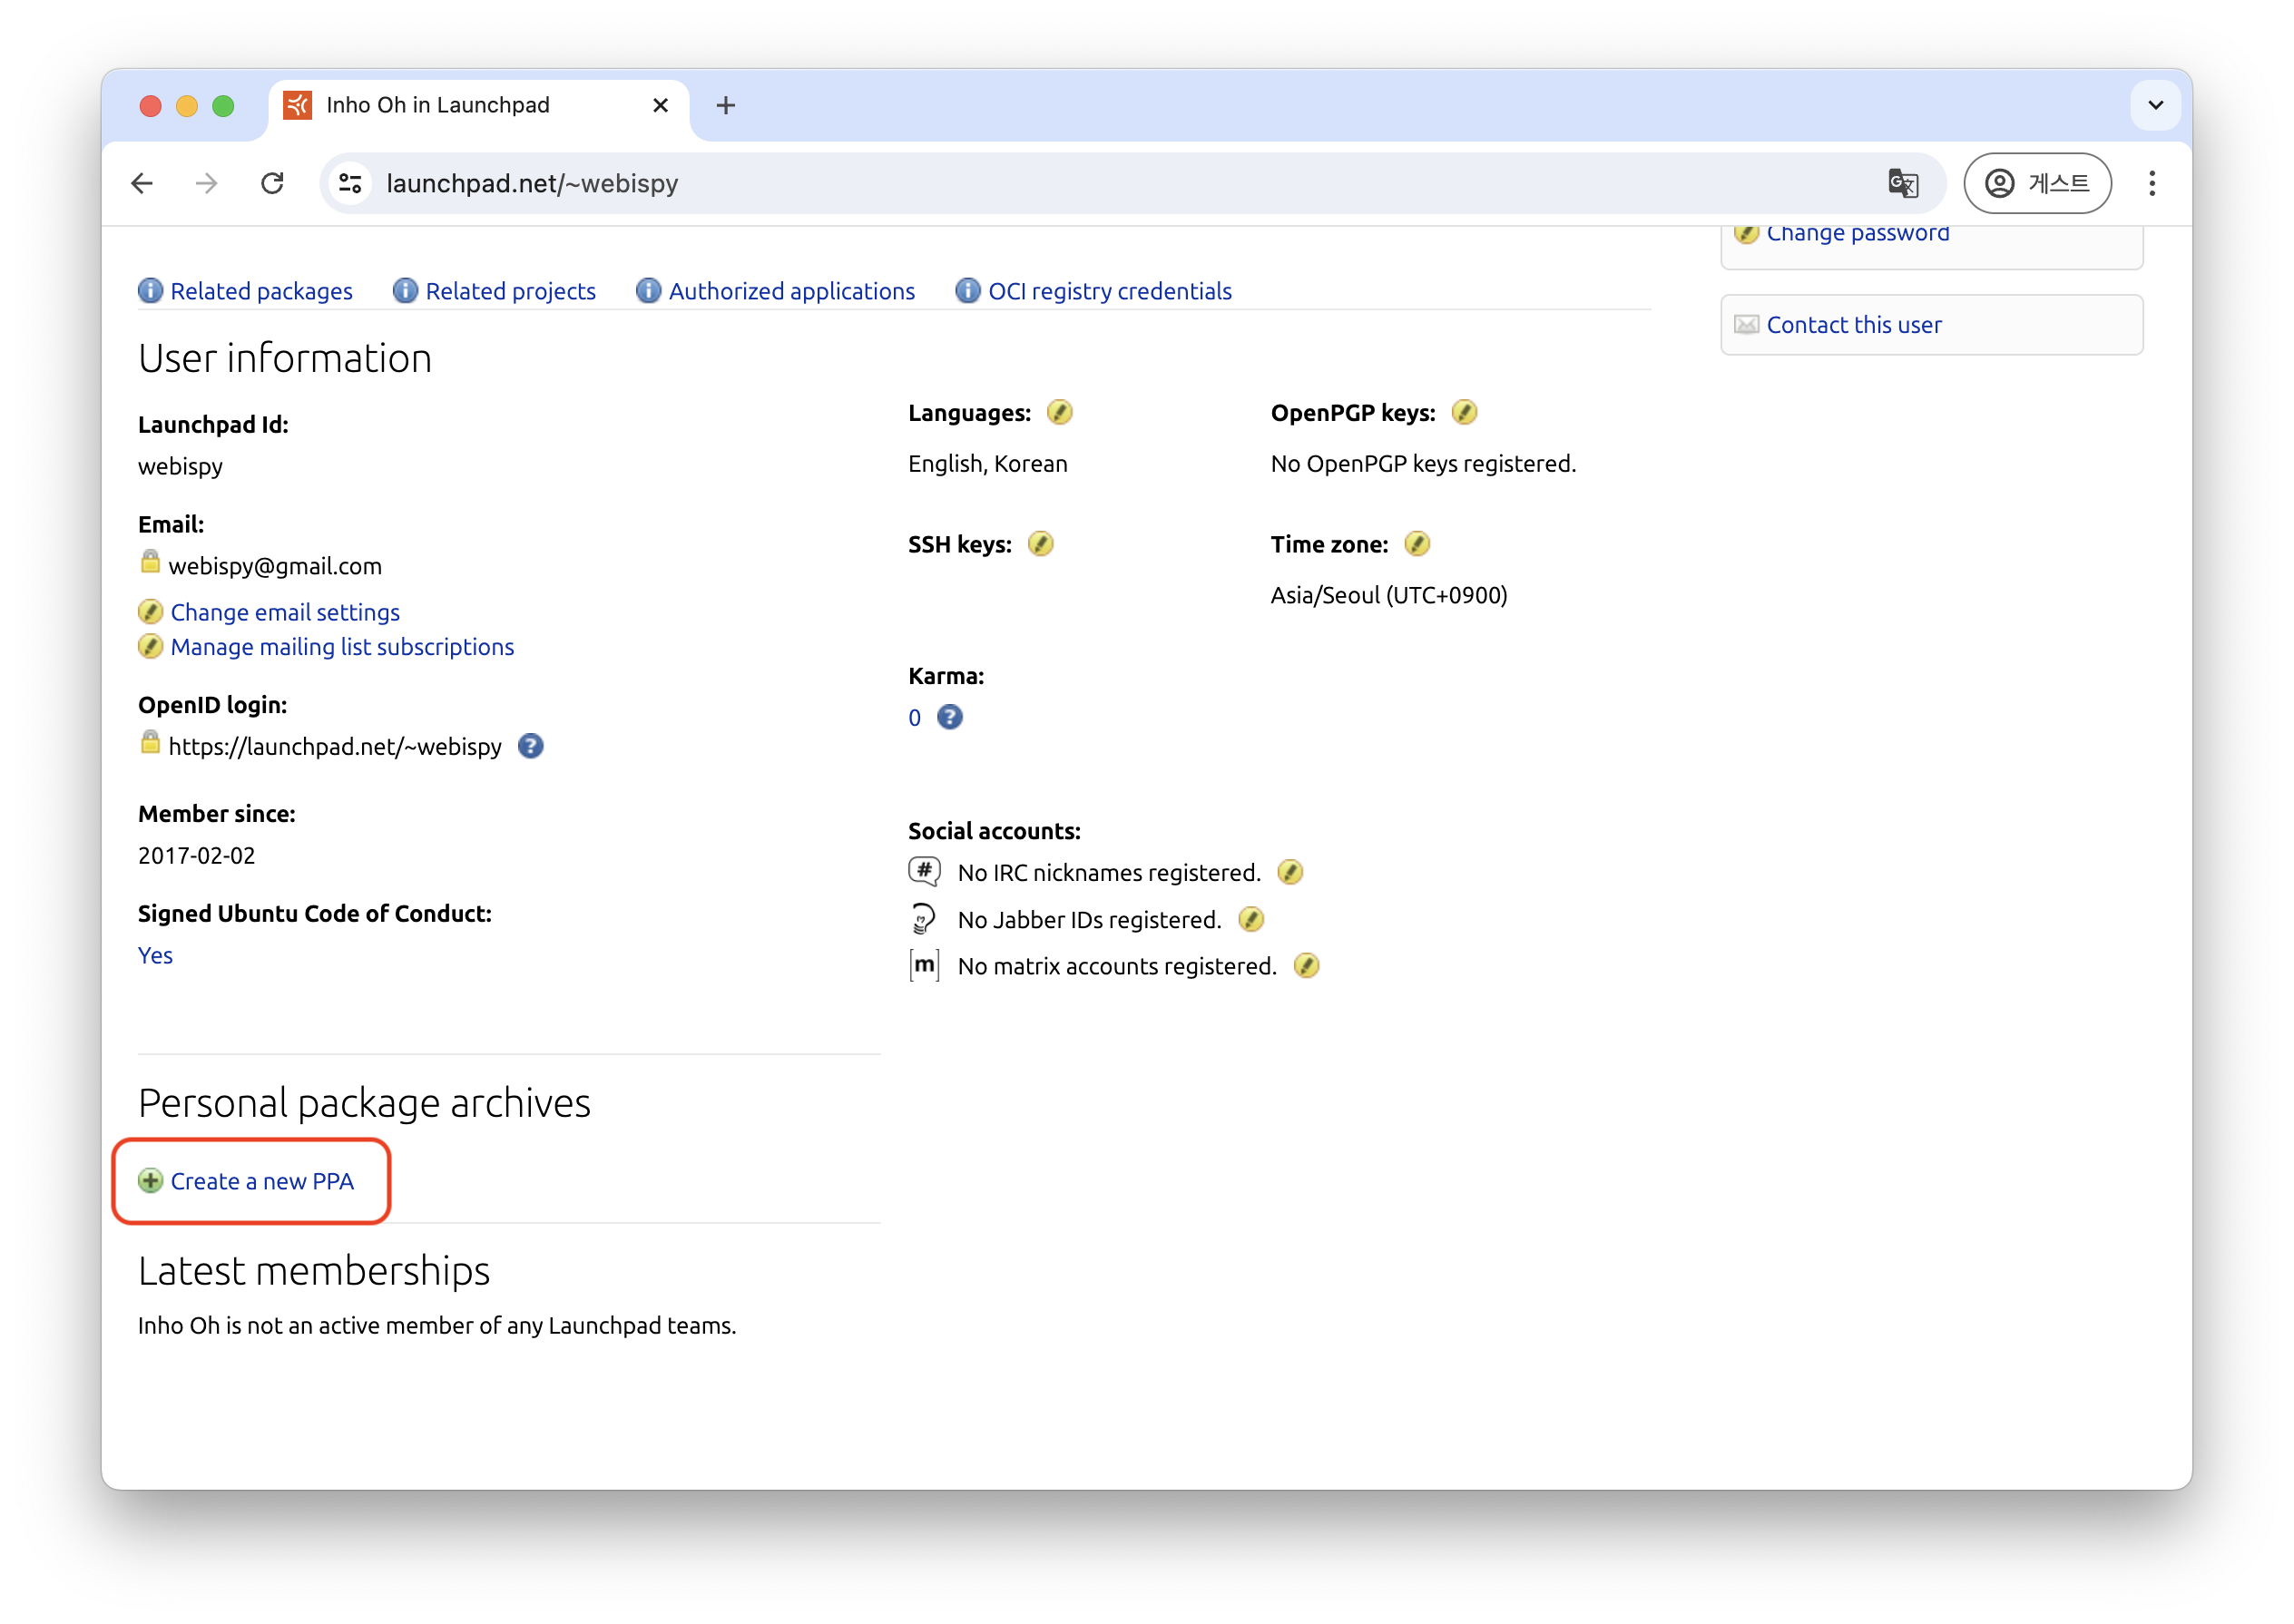The width and height of the screenshot is (2294, 1624).
Task: Click the Yes Code of Conduct link
Action: pos(155,955)
